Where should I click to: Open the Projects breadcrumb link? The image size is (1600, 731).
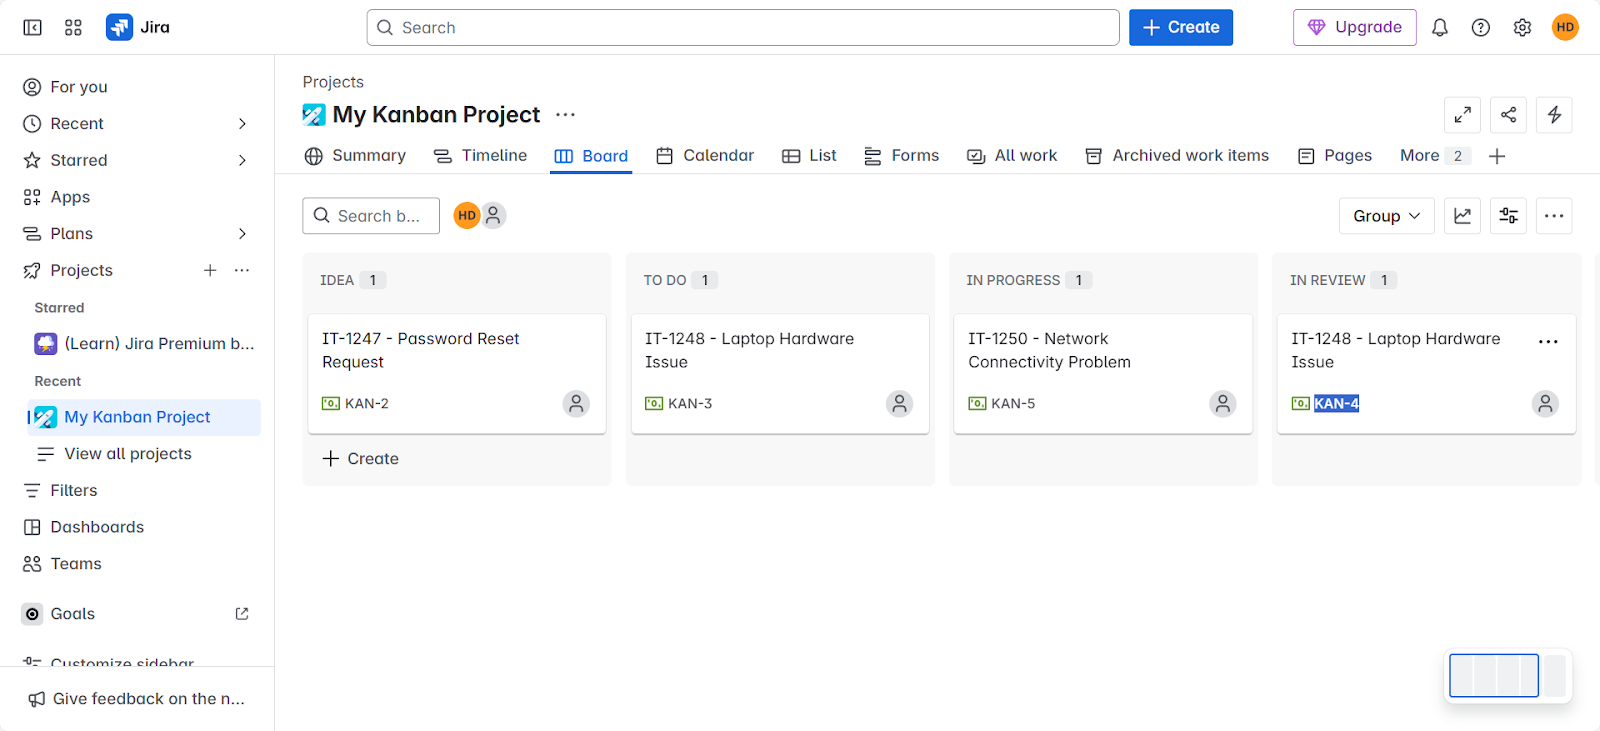coord(333,82)
